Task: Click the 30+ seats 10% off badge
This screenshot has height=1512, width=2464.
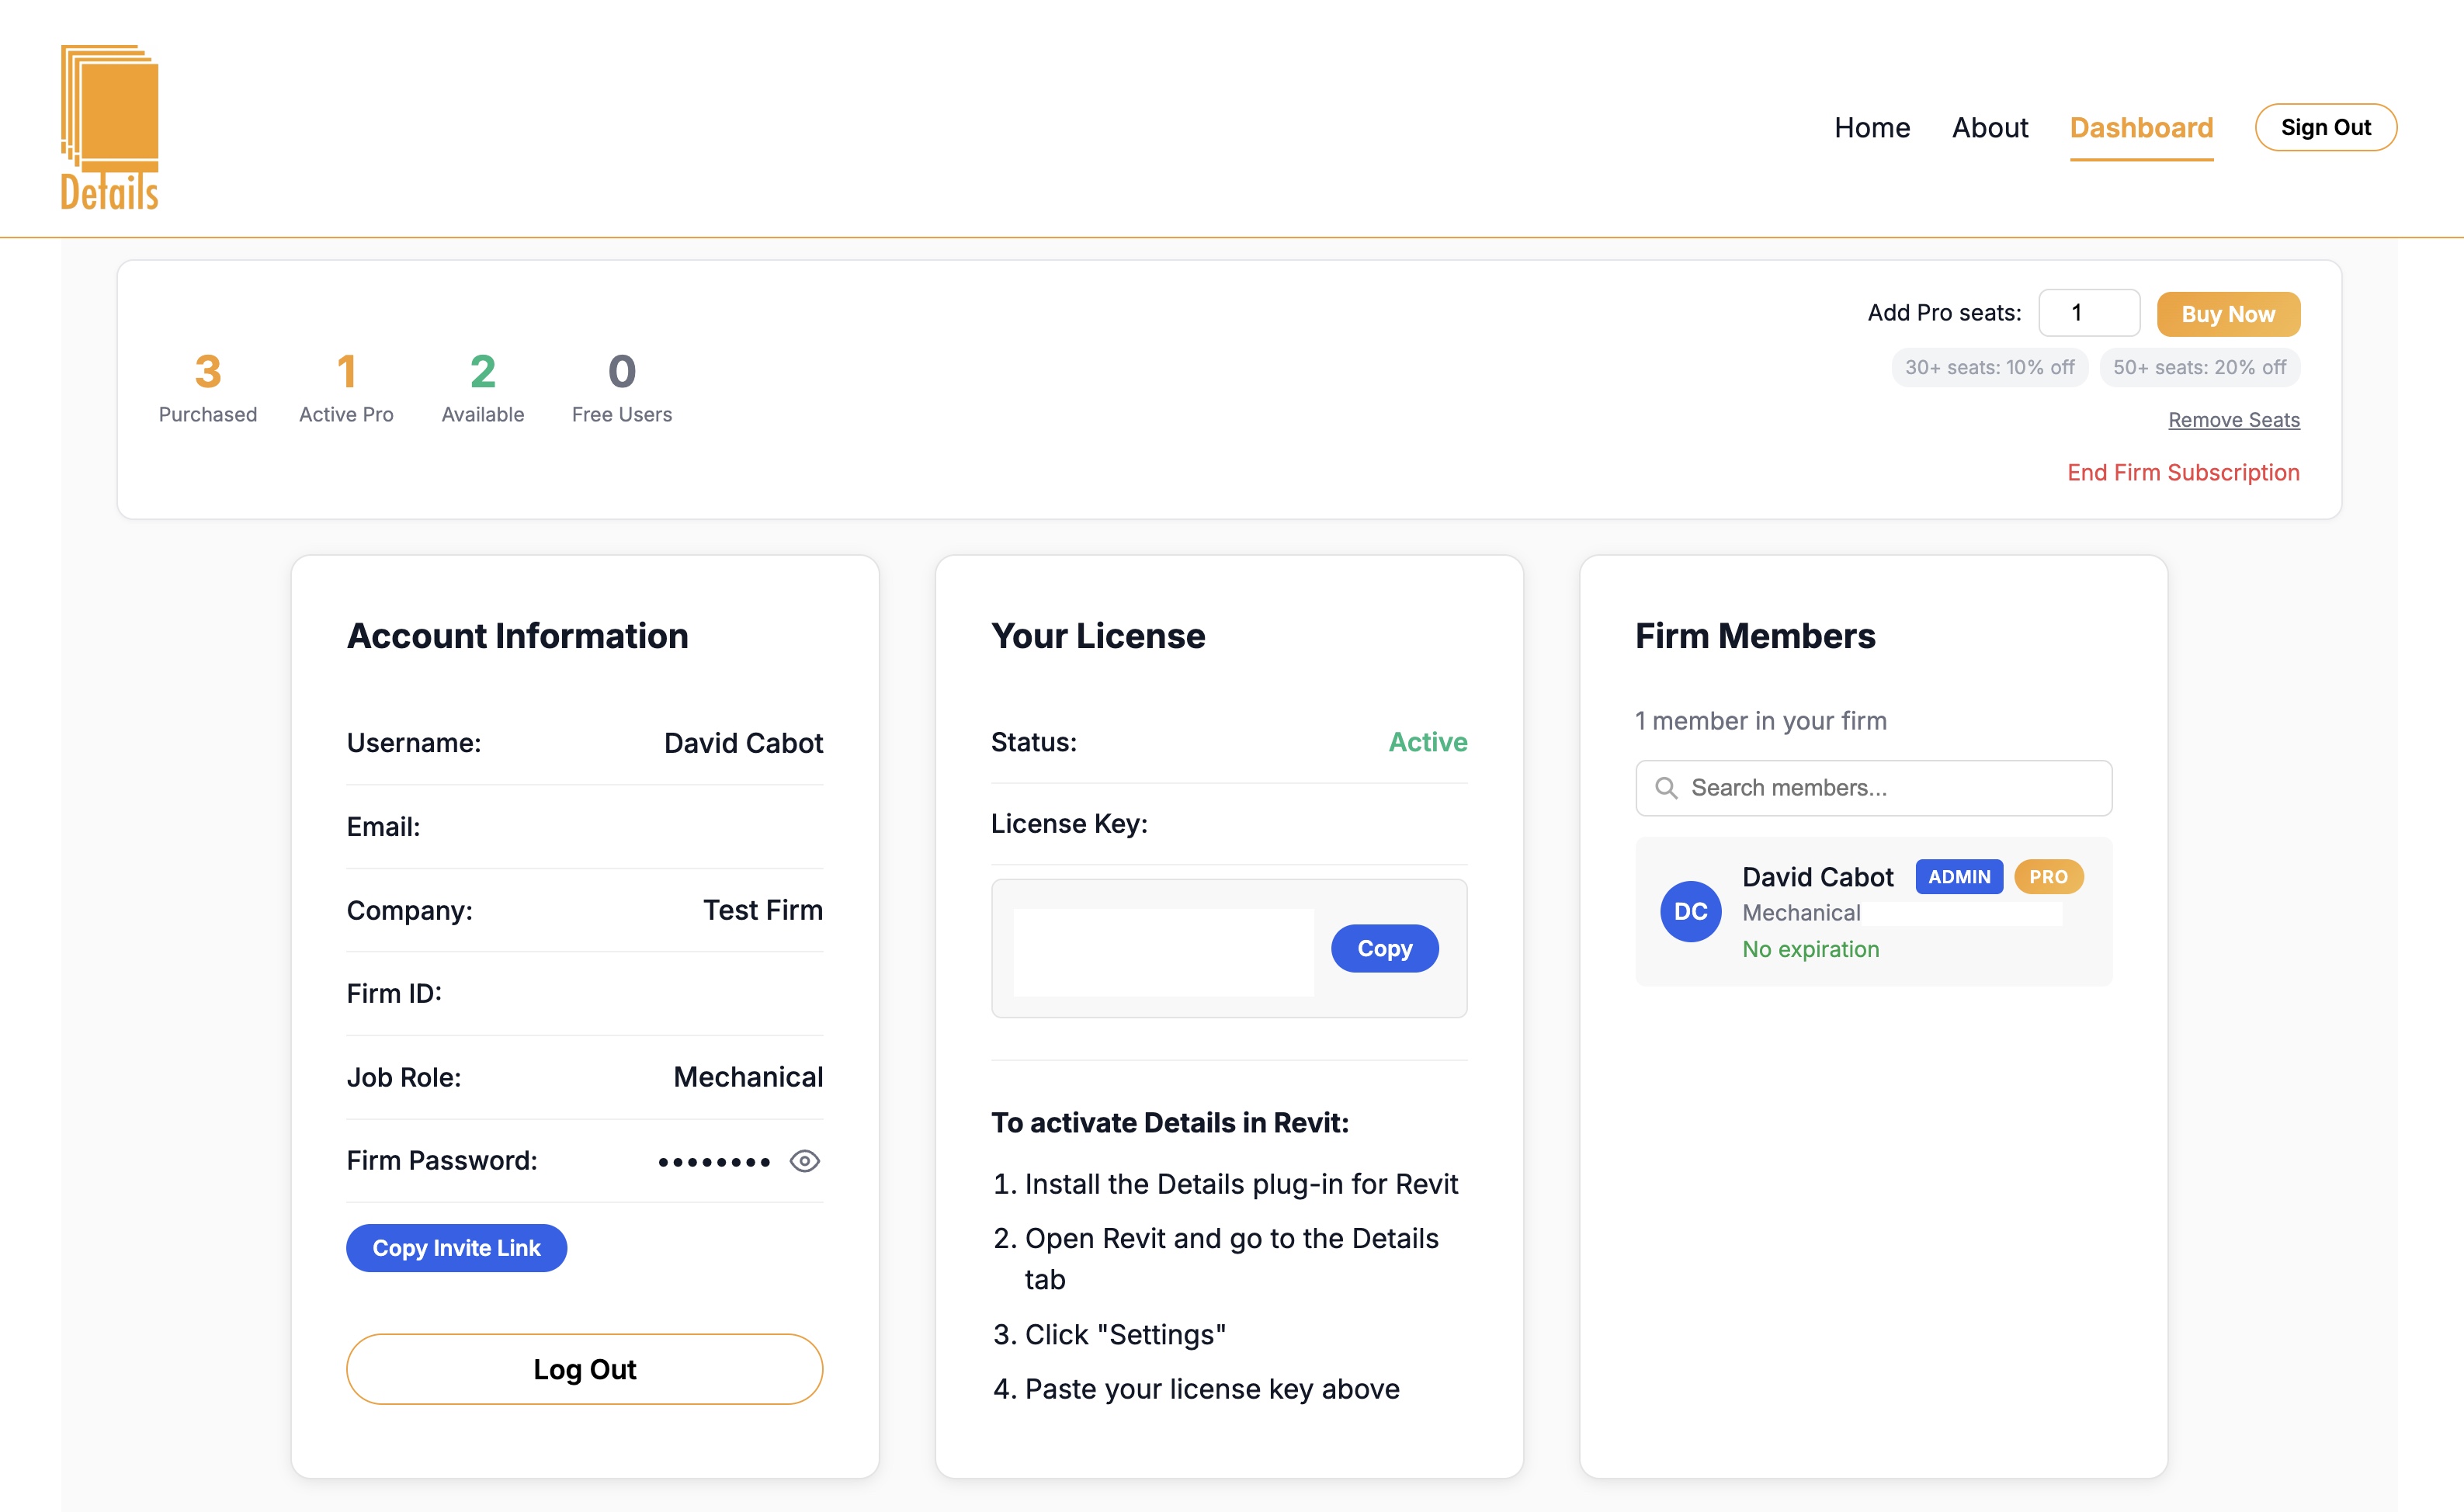Action: (1989, 367)
